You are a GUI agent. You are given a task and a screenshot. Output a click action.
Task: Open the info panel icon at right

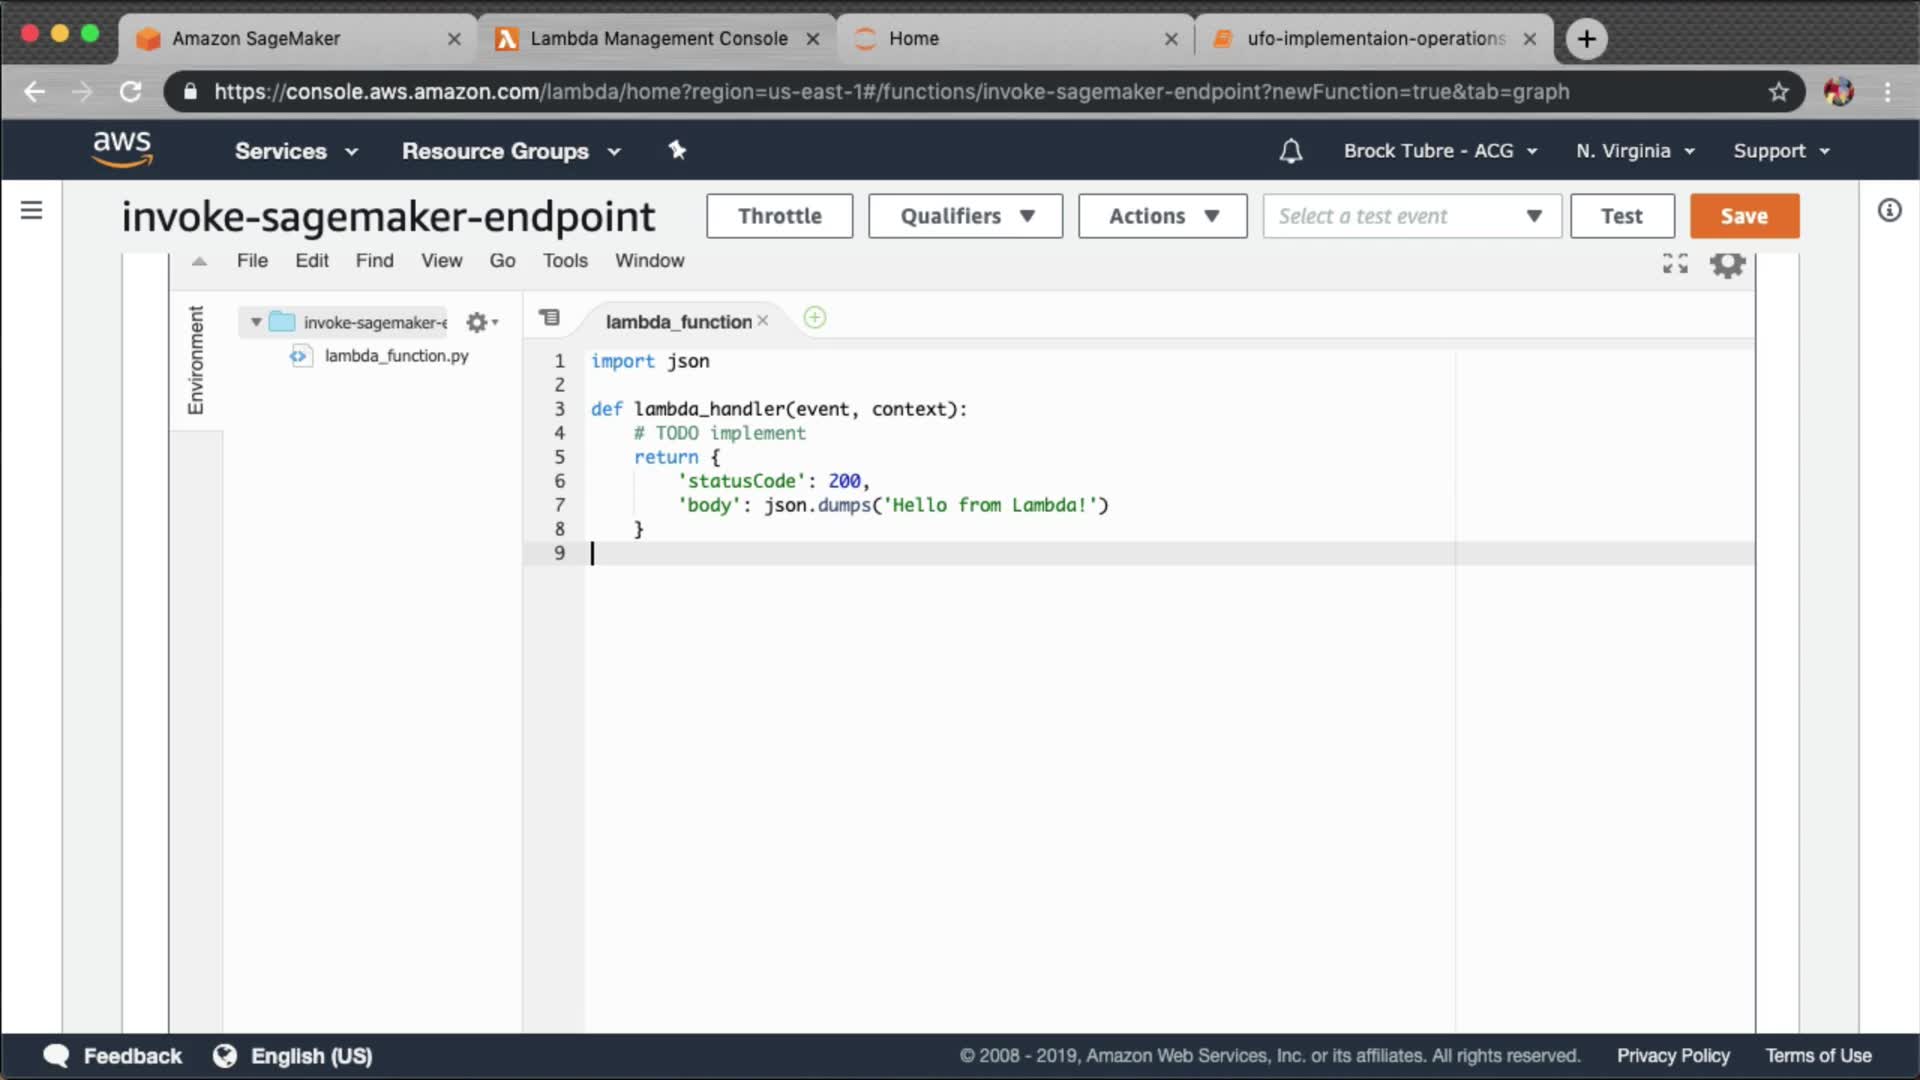pos(1889,210)
